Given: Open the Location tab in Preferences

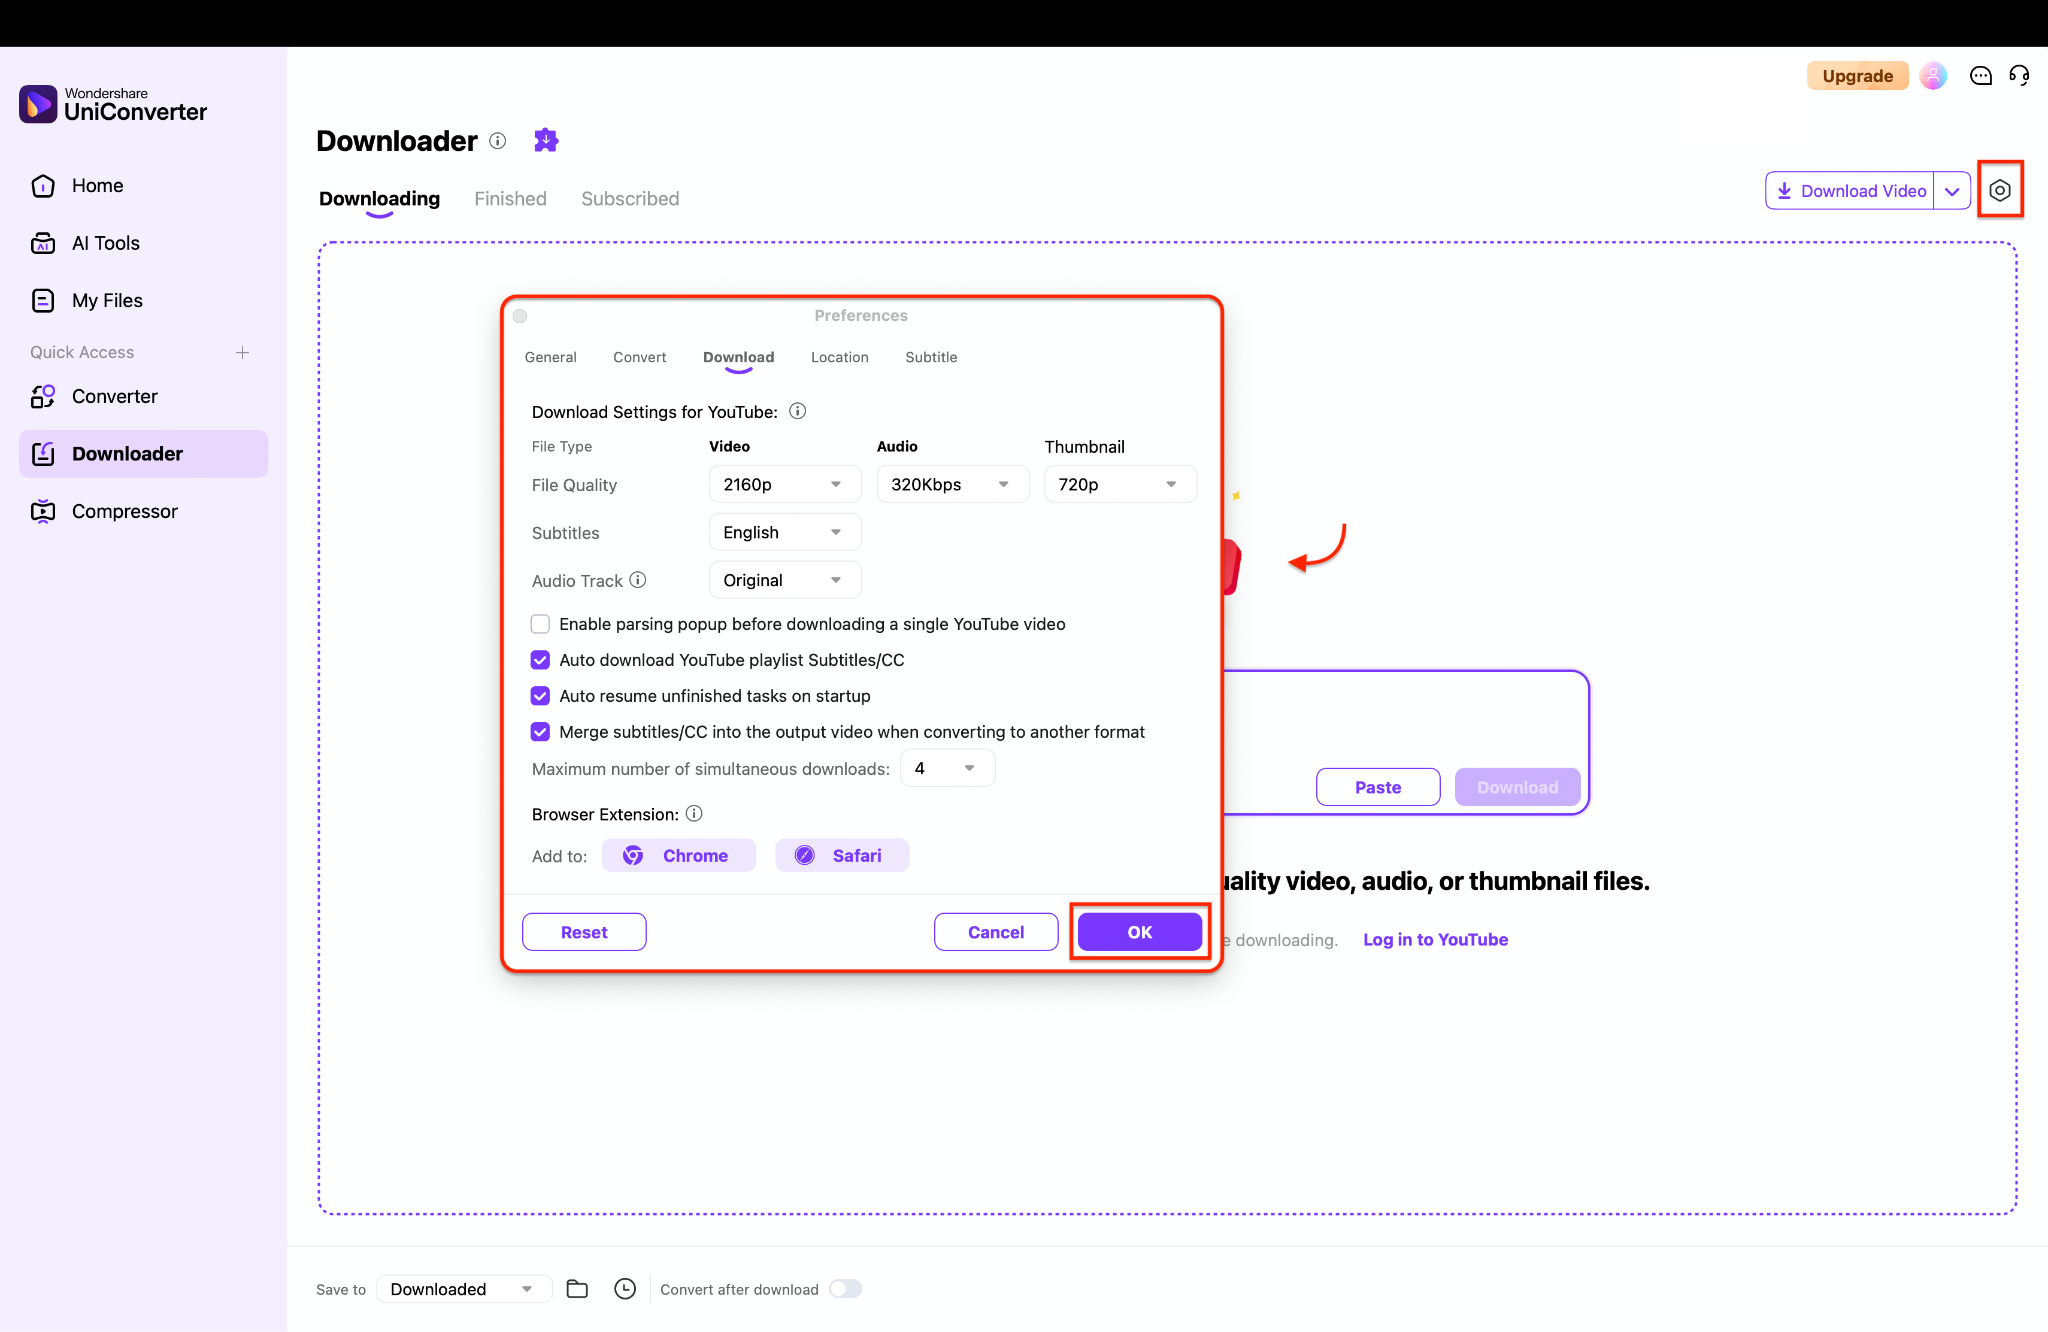Looking at the screenshot, I should (839, 357).
